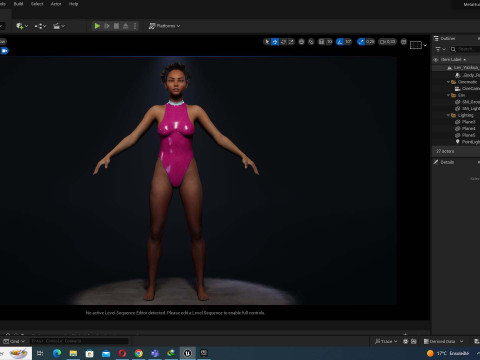This screenshot has width=480, height=360.
Task: Activate the Select objects cursor tool
Action: click(267, 42)
